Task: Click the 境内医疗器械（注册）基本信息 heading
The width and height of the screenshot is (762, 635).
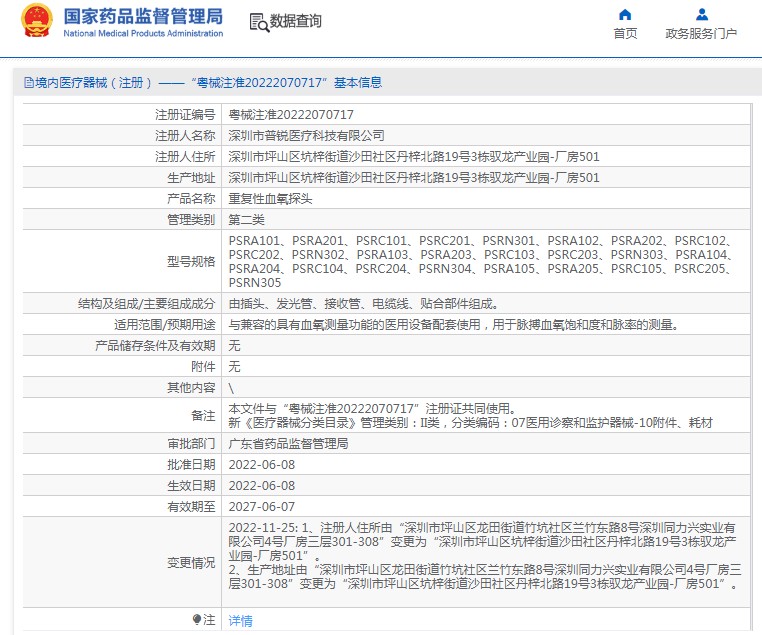Action: (203, 83)
